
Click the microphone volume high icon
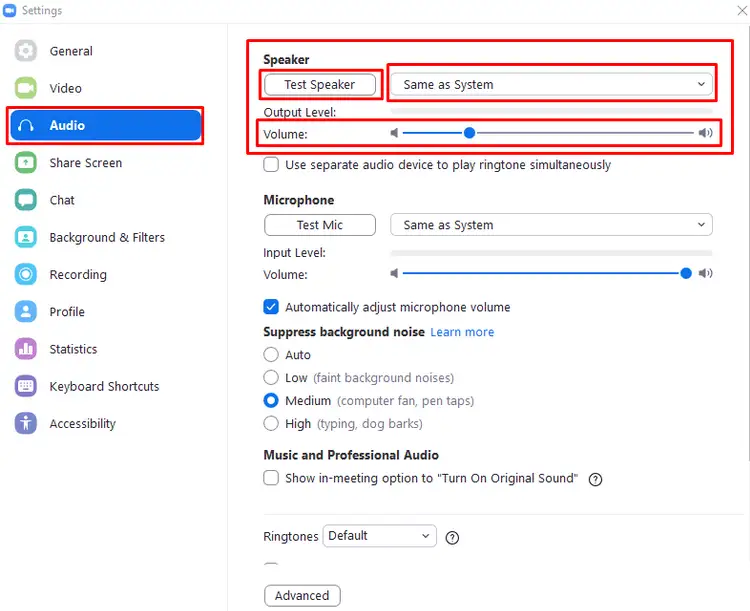click(706, 273)
